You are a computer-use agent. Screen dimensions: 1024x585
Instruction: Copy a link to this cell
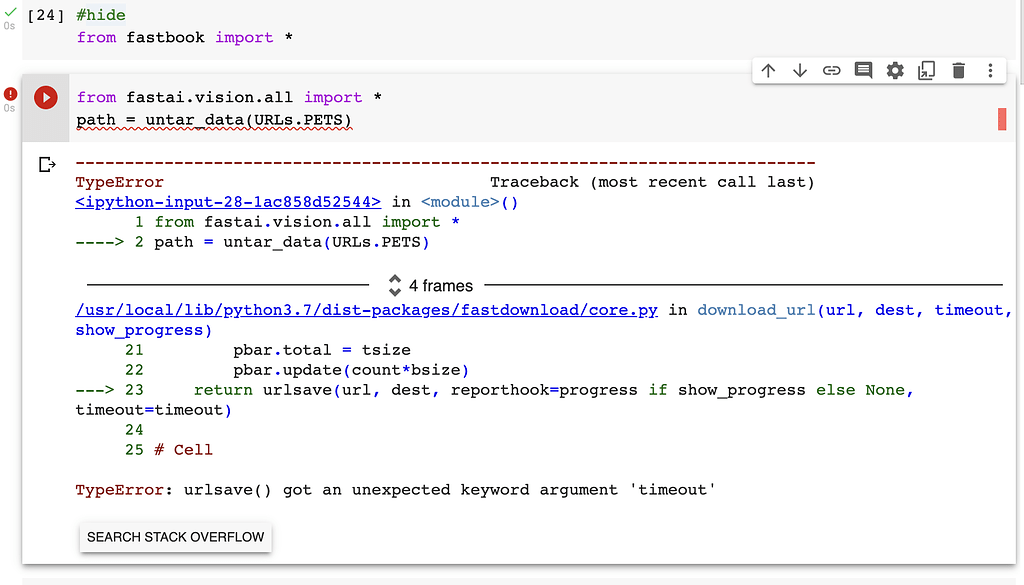click(831, 70)
